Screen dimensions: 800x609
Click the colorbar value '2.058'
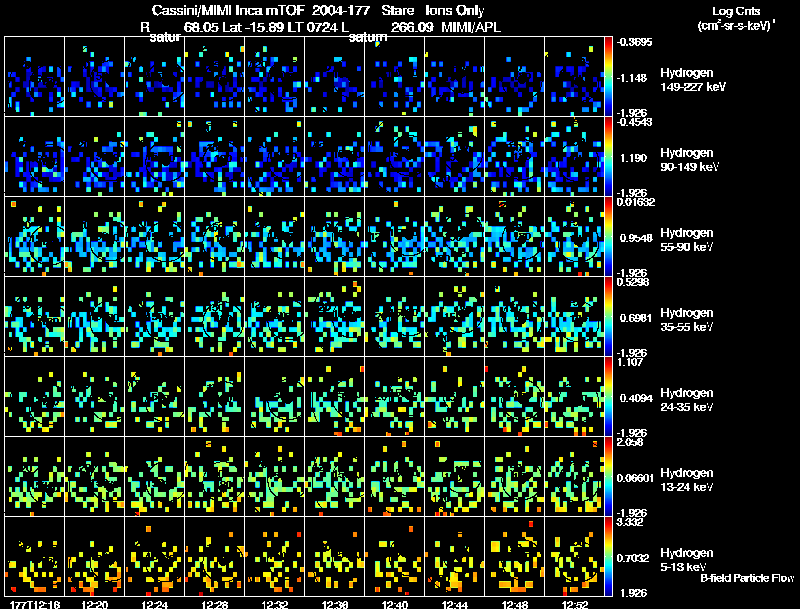630,443
